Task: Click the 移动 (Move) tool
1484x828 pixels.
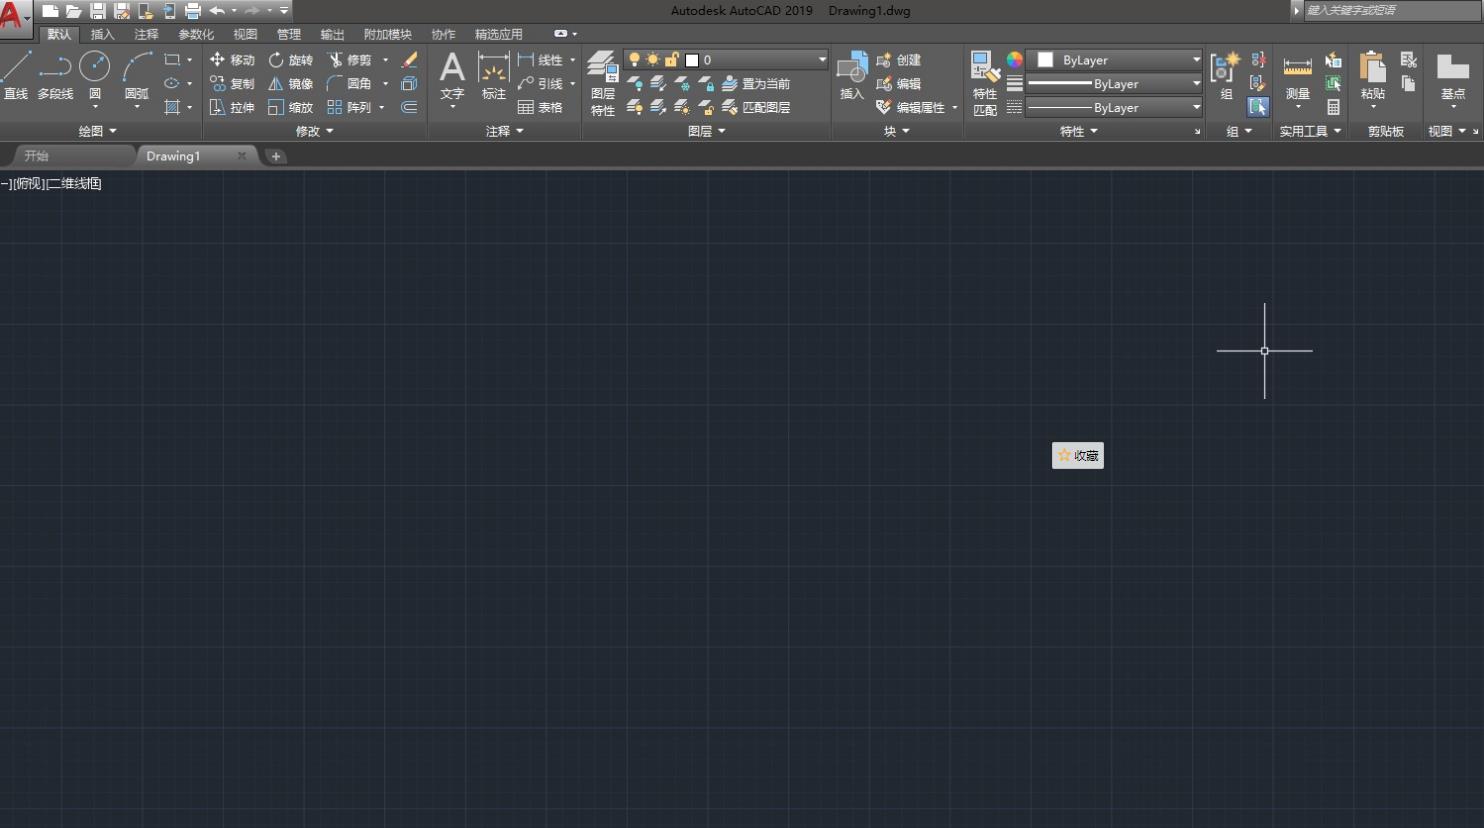Action: point(232,60)
